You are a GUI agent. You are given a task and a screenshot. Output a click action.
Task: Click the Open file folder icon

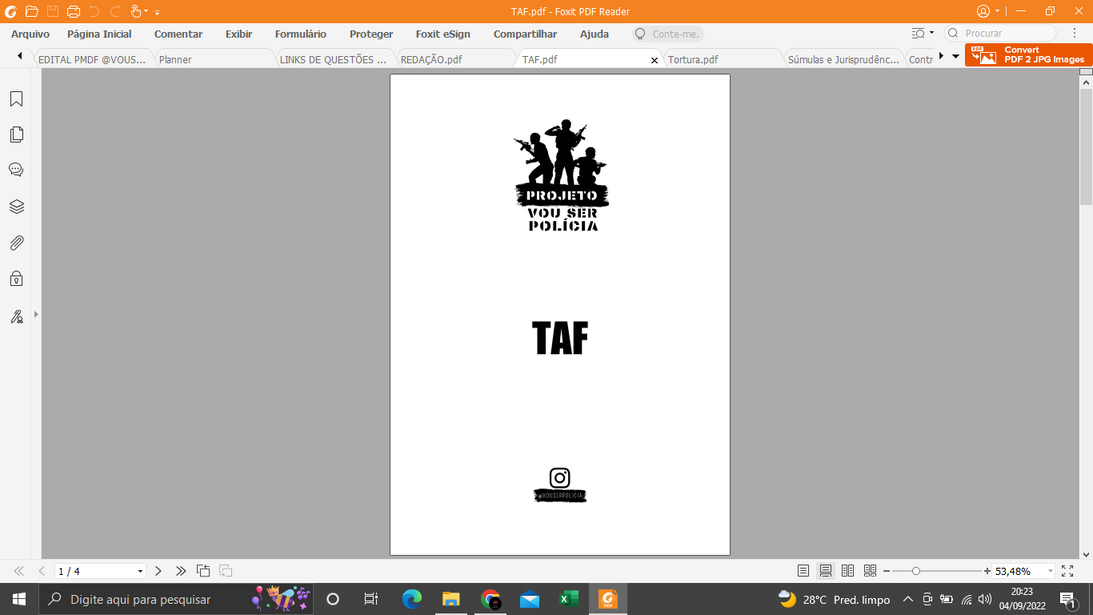click(31, 11)
